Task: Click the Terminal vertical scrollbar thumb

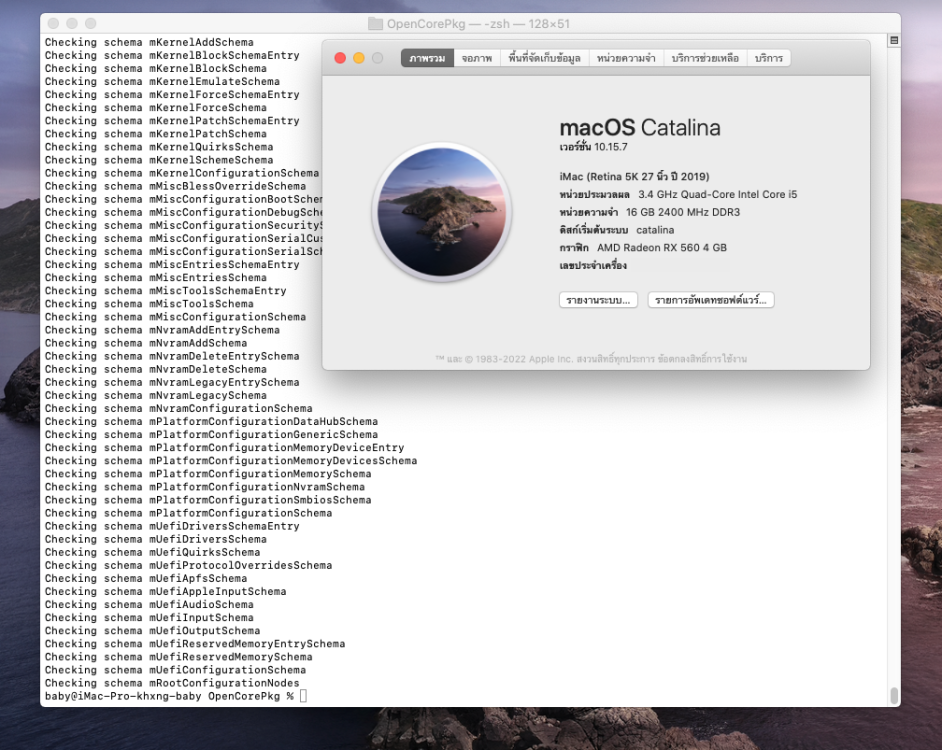Action: 894,695
